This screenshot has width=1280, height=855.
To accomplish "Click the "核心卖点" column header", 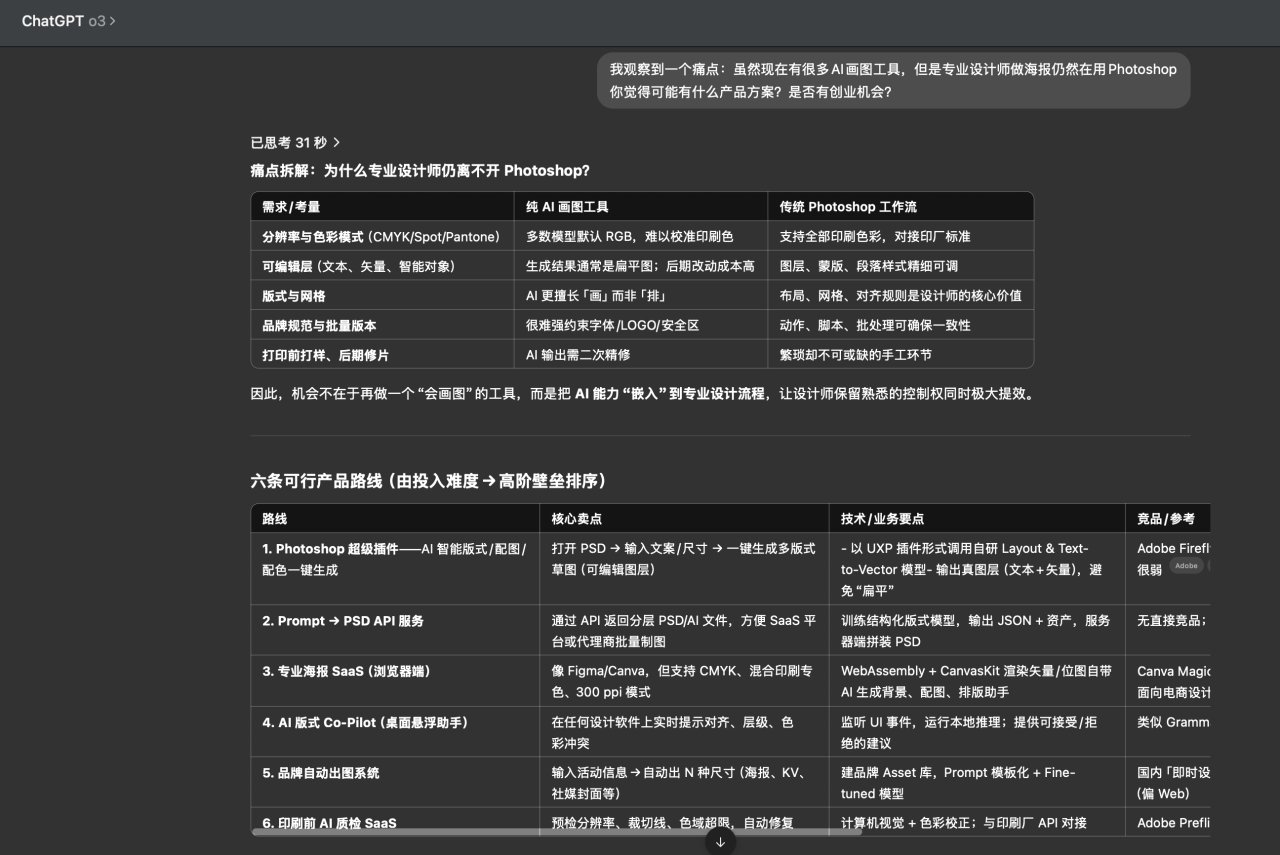I will click(576, 519).
